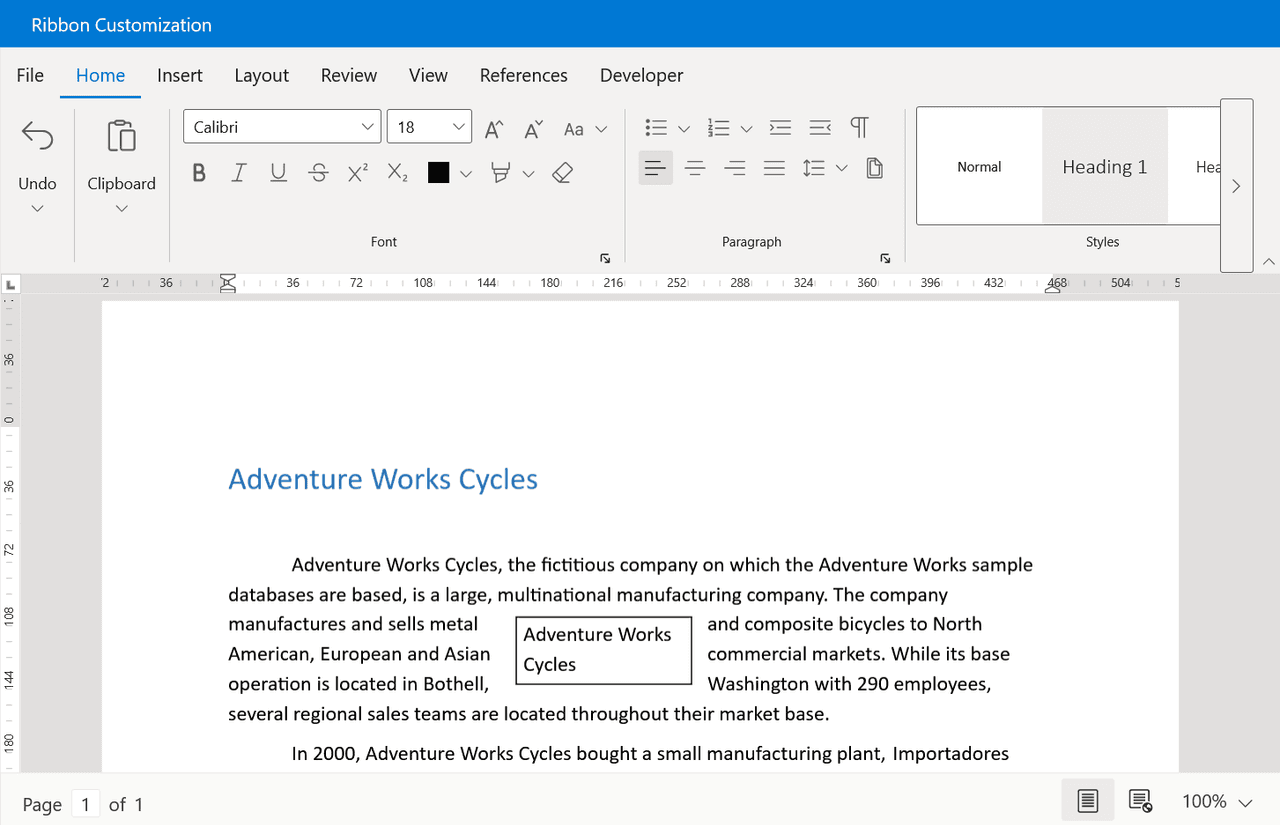Click the page icon beside line spacing

point(874,168)
